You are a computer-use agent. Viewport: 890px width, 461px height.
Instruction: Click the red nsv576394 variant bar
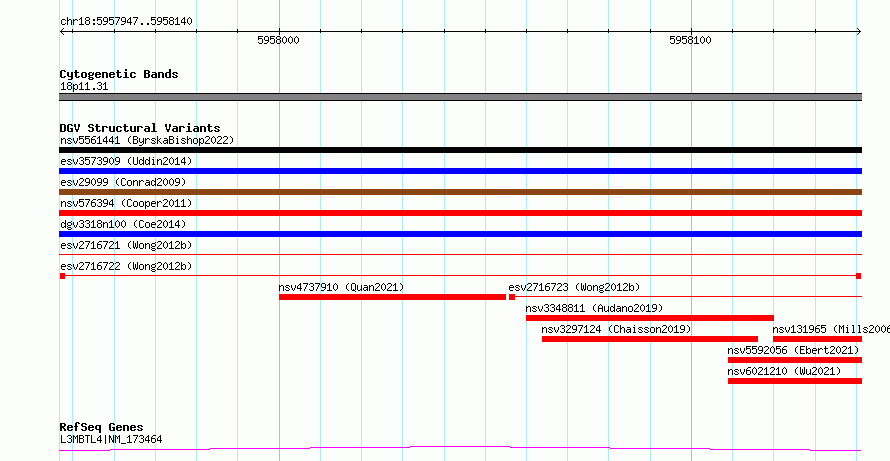tap(460, 213)
